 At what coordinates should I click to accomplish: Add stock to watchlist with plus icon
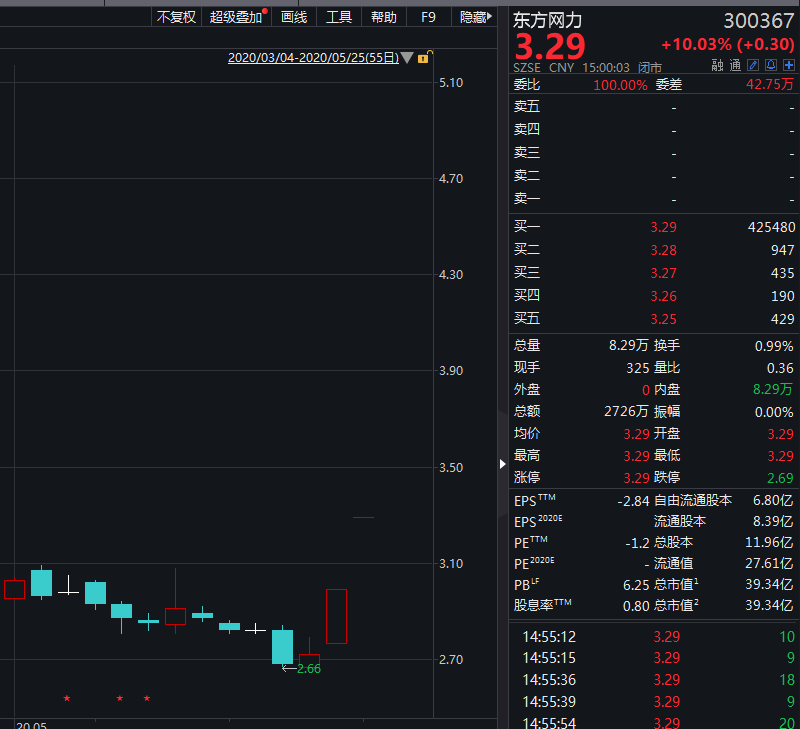click(x=789, y=65)
